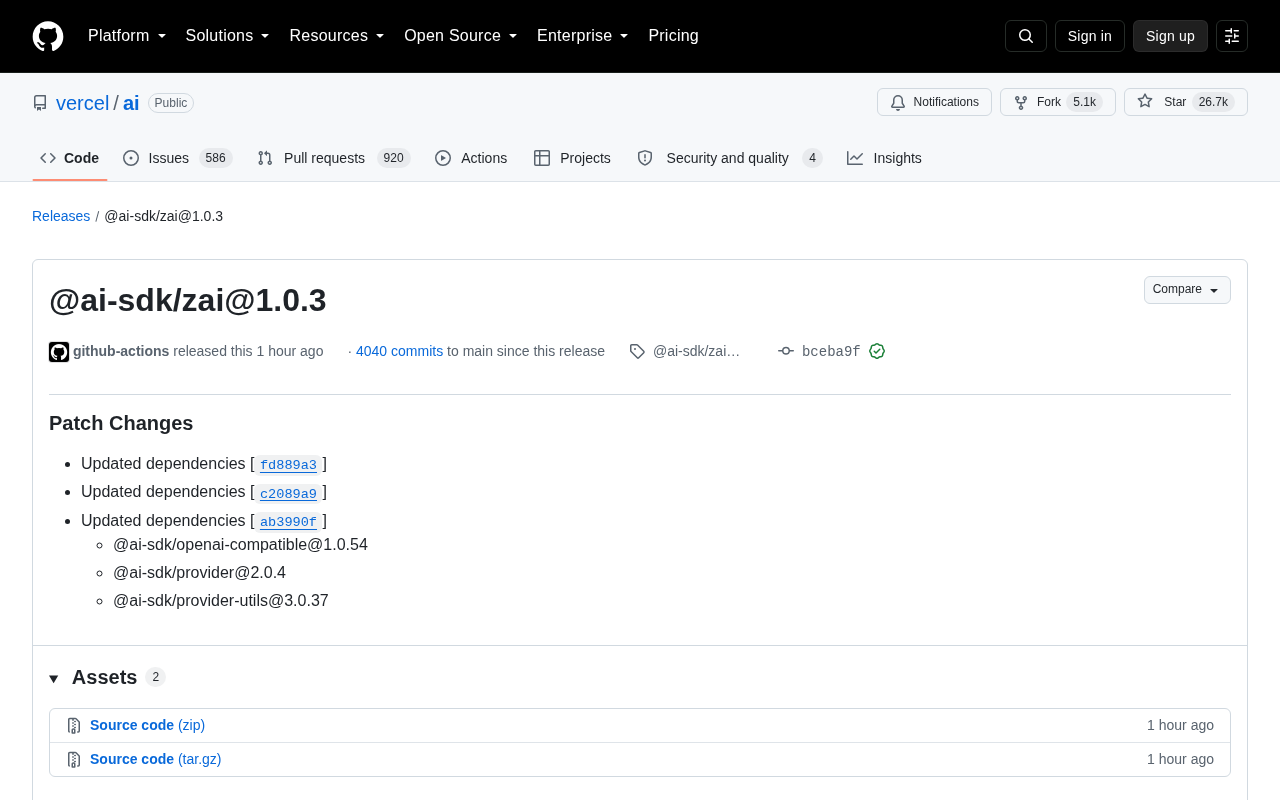Image resolution: width=1280 pixels, height=800 pixels.
Task: Click @ai-sdk/provider-utils@3.0.37 list item
Action: 221,601
